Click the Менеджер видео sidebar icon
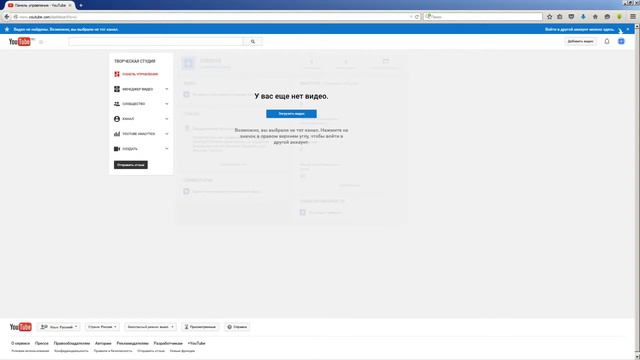This screenshot has width=640, height=360. [x=117, y=89]
